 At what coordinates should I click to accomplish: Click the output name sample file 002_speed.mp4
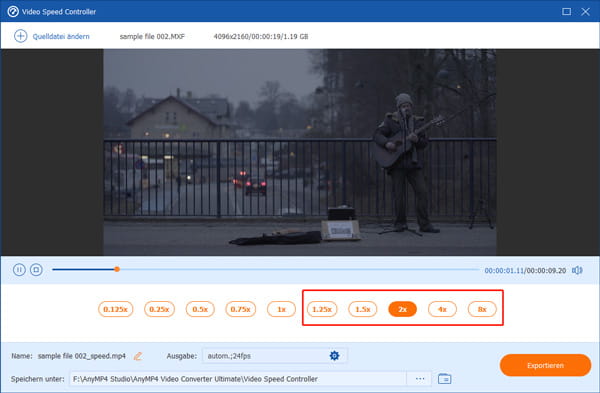(x=82, y=356)
